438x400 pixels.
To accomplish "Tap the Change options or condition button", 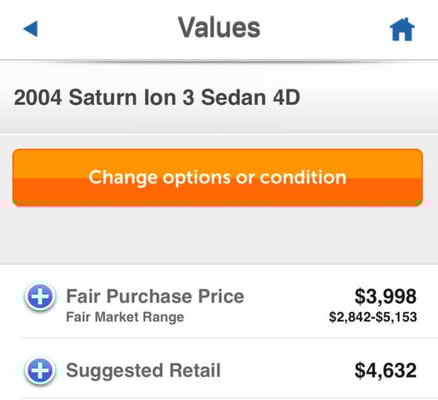I will pos(218,177).
